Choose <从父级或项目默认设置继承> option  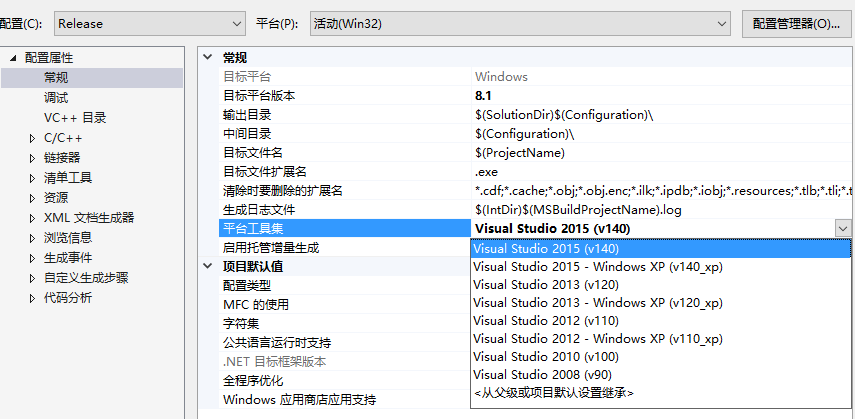pyautogui.click(x=660, y=393)
